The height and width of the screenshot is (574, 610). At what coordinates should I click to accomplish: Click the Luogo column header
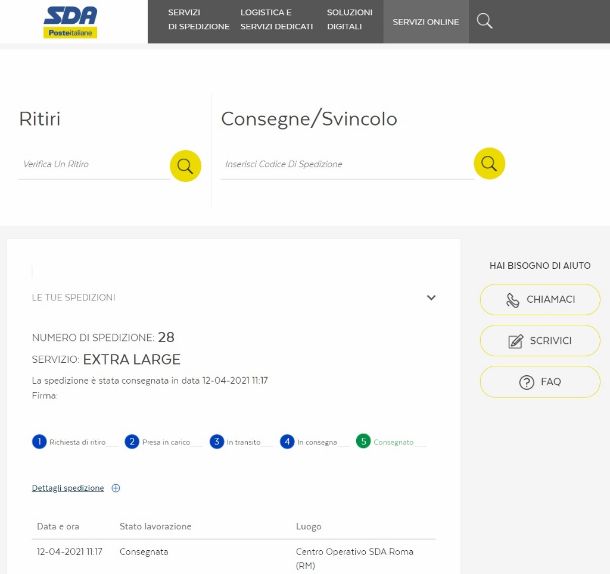(309, 527)
